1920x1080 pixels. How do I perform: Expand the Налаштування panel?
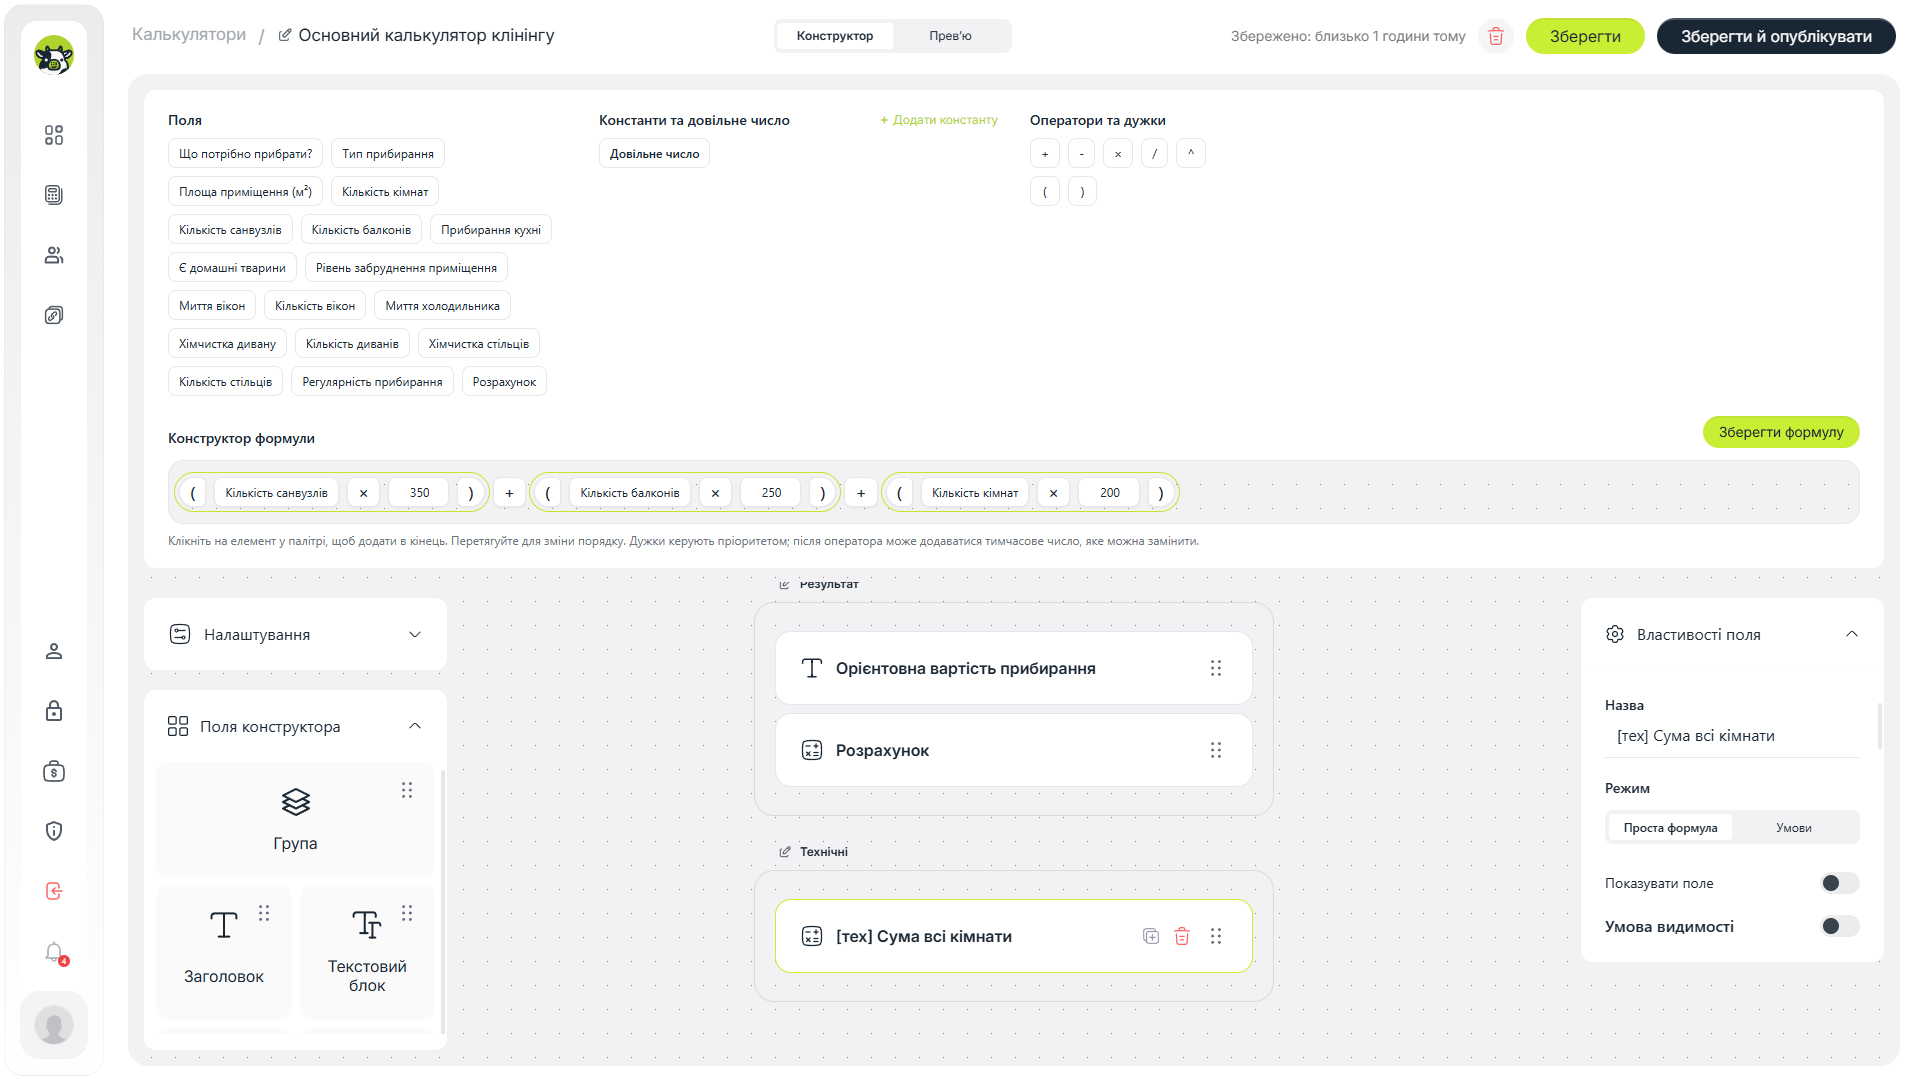point(415,634)
